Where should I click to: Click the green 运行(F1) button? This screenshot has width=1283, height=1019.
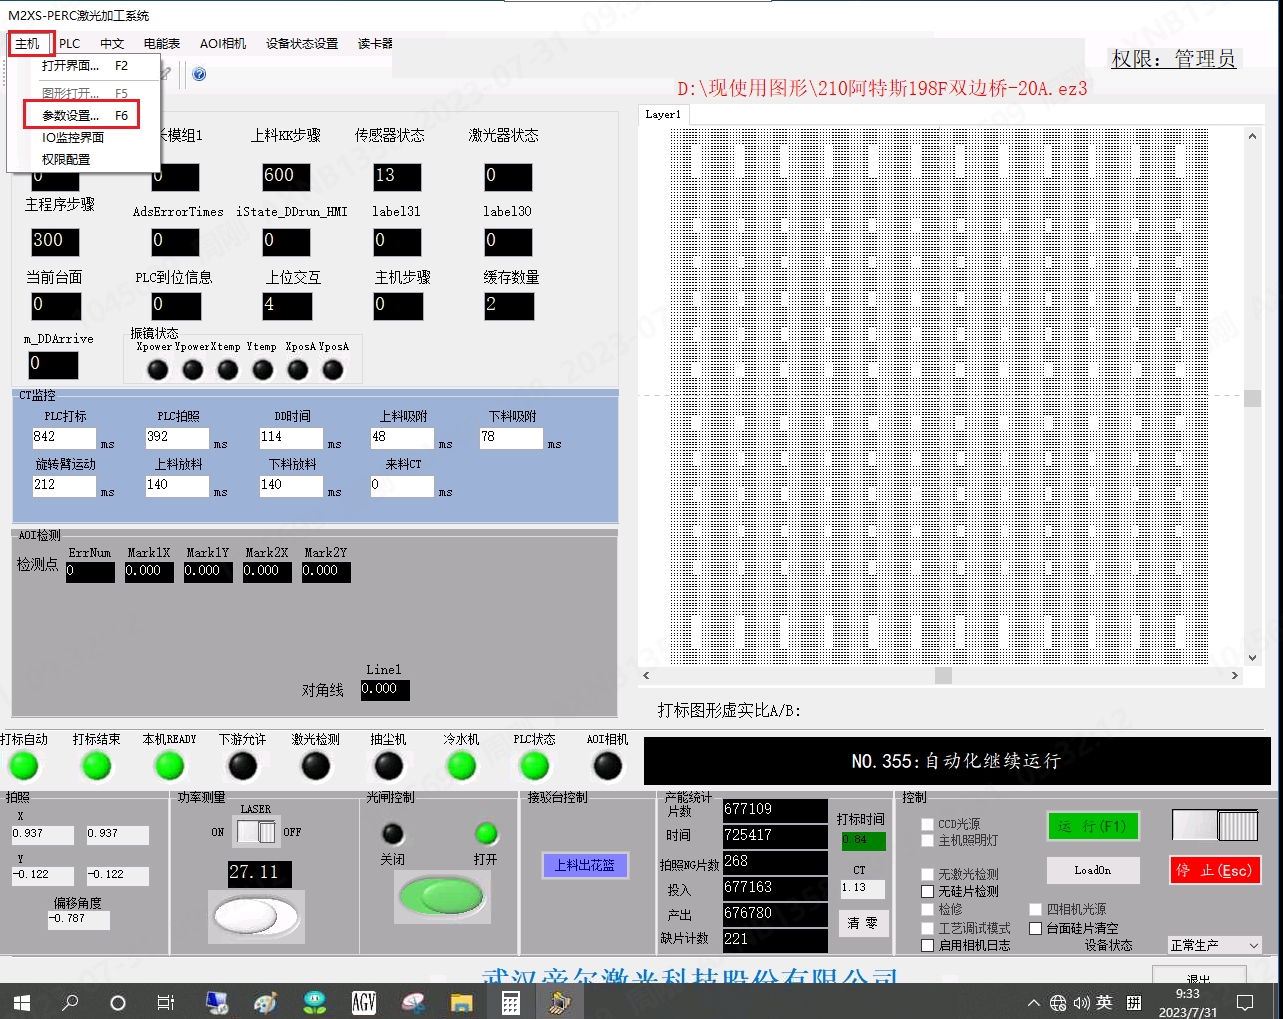click(1093, 826)
